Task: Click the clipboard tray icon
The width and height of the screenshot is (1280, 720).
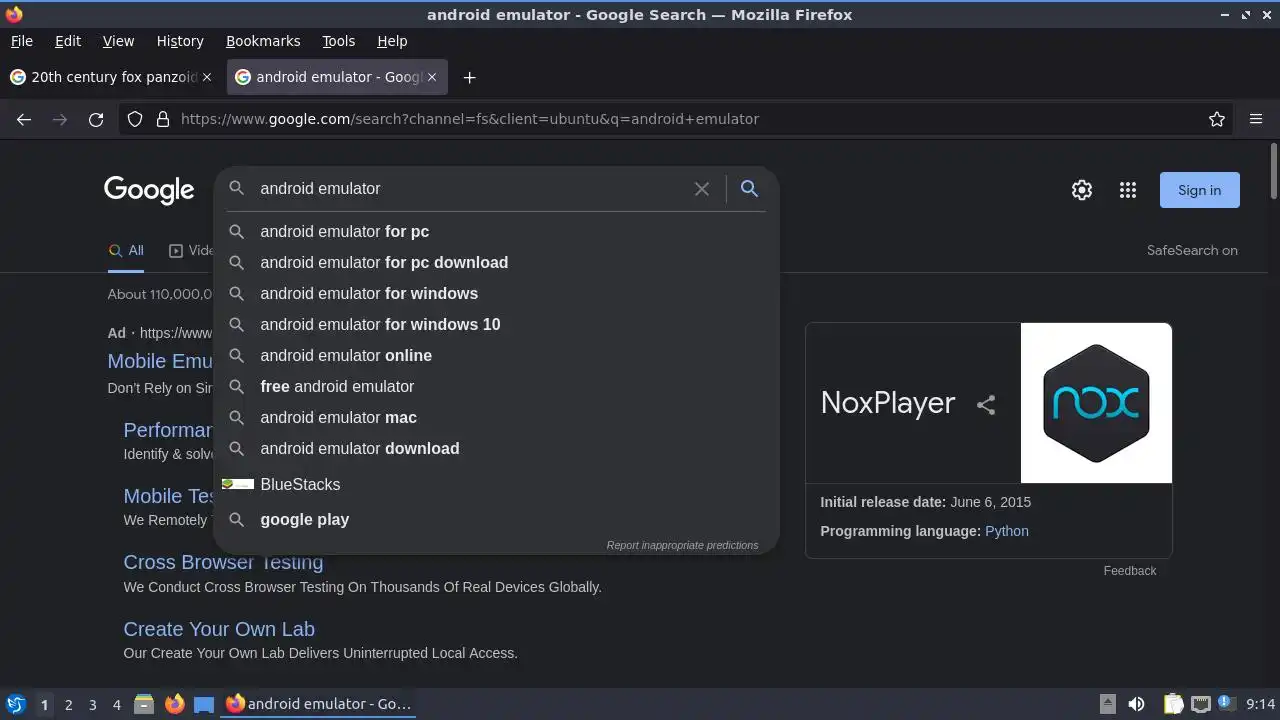Action: click(x=1174, y=704)
